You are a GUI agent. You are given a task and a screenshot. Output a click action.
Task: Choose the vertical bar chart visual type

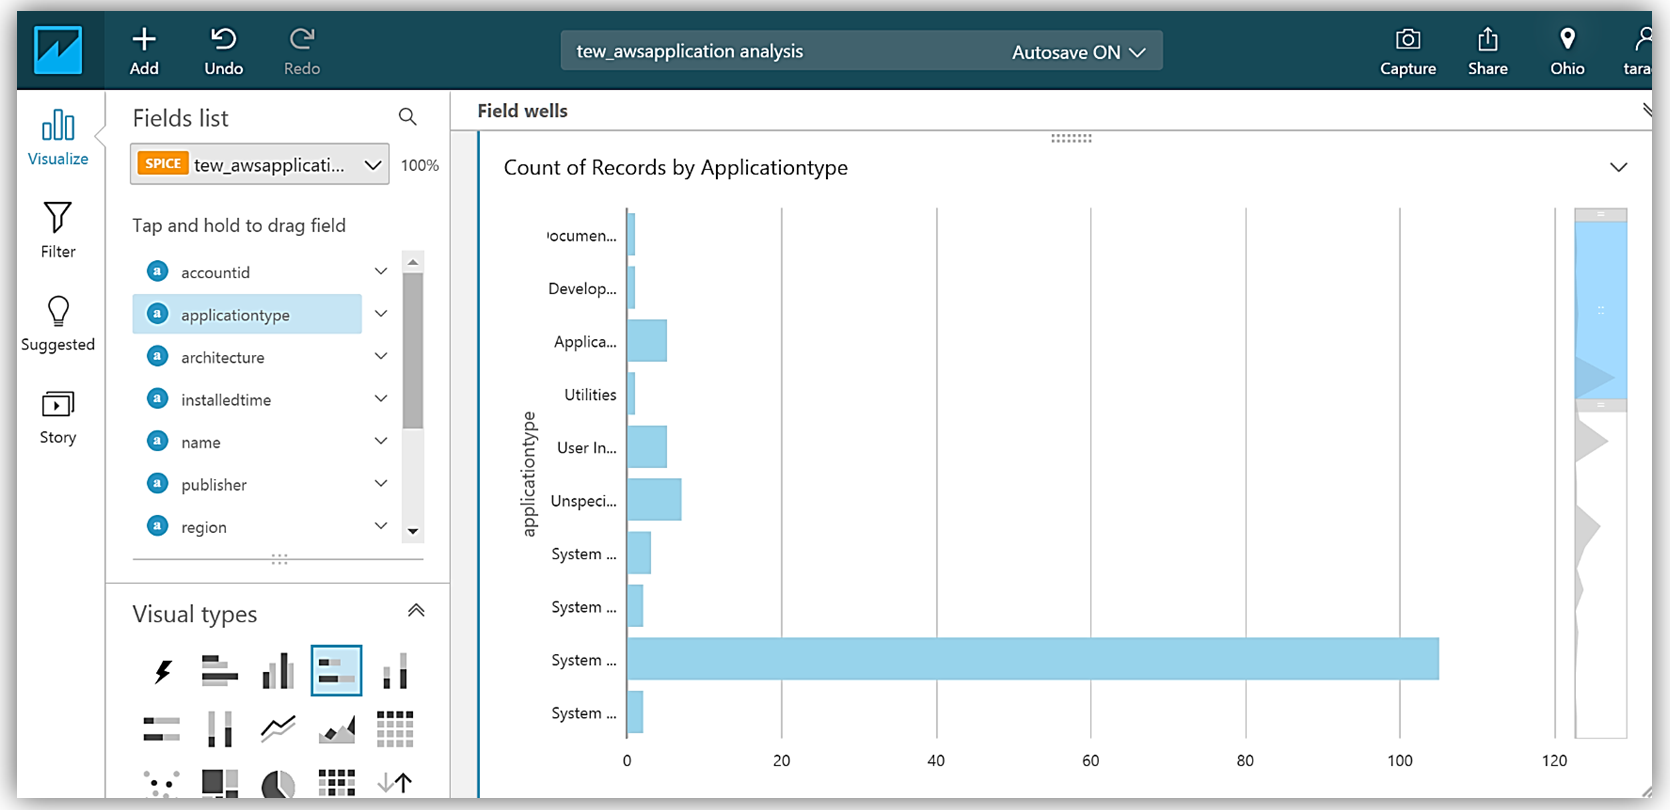(x=278, y=671)
